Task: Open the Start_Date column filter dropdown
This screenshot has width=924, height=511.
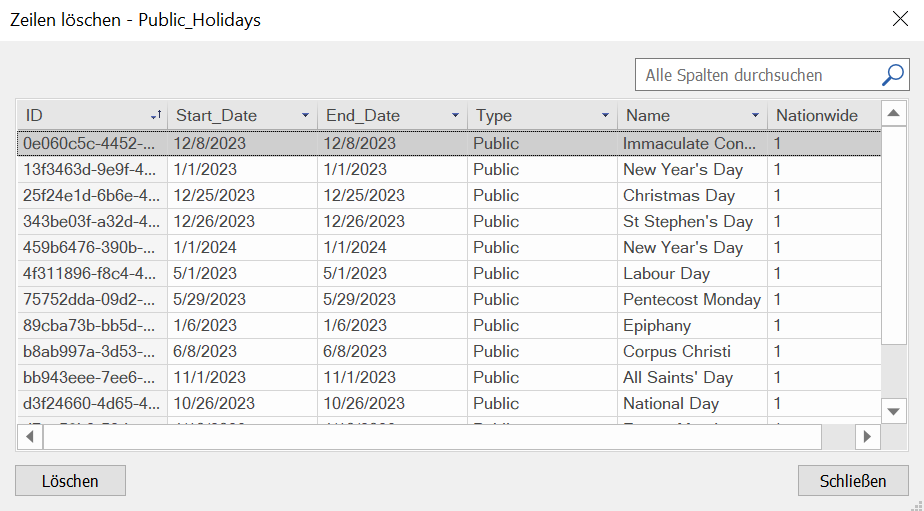Action: tap(305, 116)
